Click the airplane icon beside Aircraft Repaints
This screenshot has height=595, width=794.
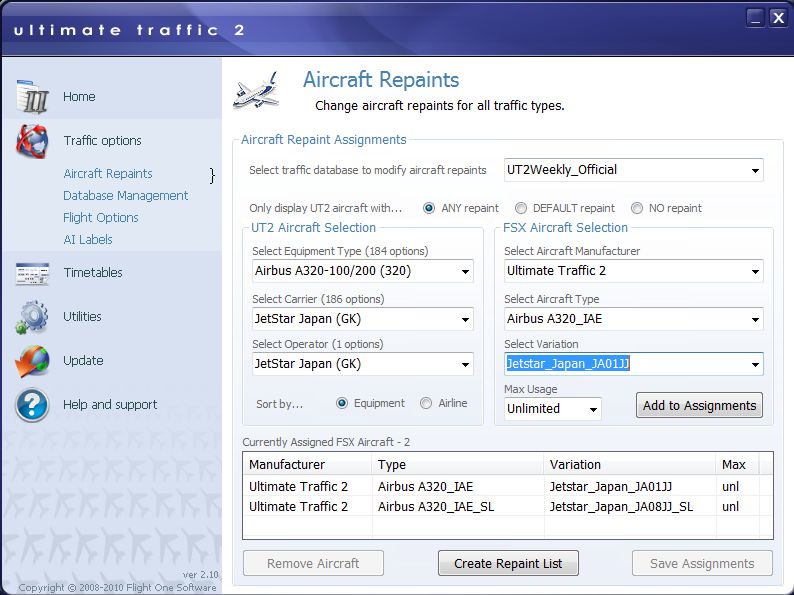point(257,91)
